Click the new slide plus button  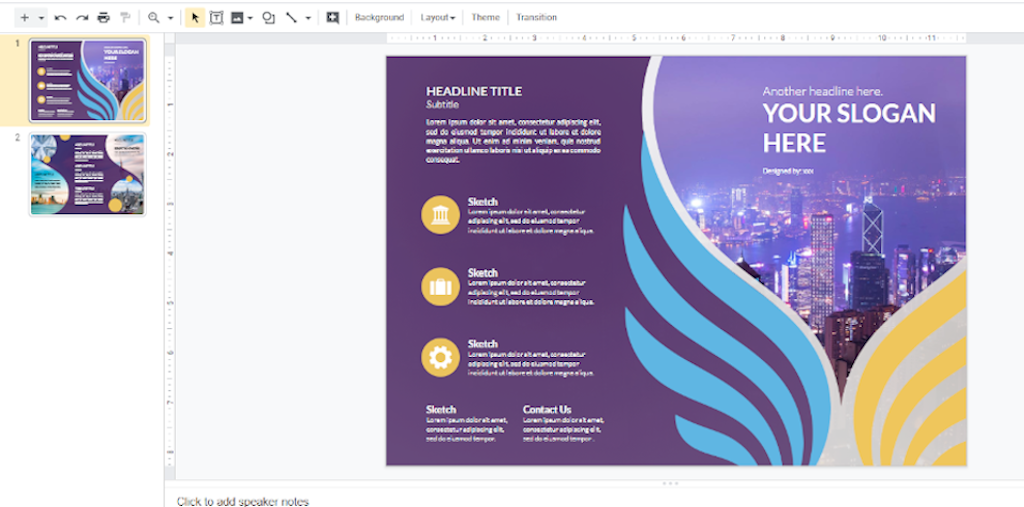25,18
